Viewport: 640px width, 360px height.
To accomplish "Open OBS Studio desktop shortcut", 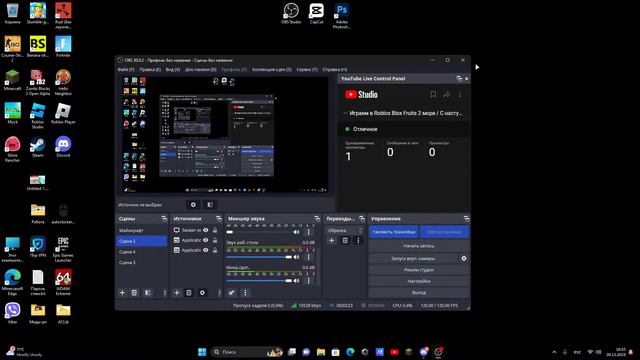I will coord(291,14).
